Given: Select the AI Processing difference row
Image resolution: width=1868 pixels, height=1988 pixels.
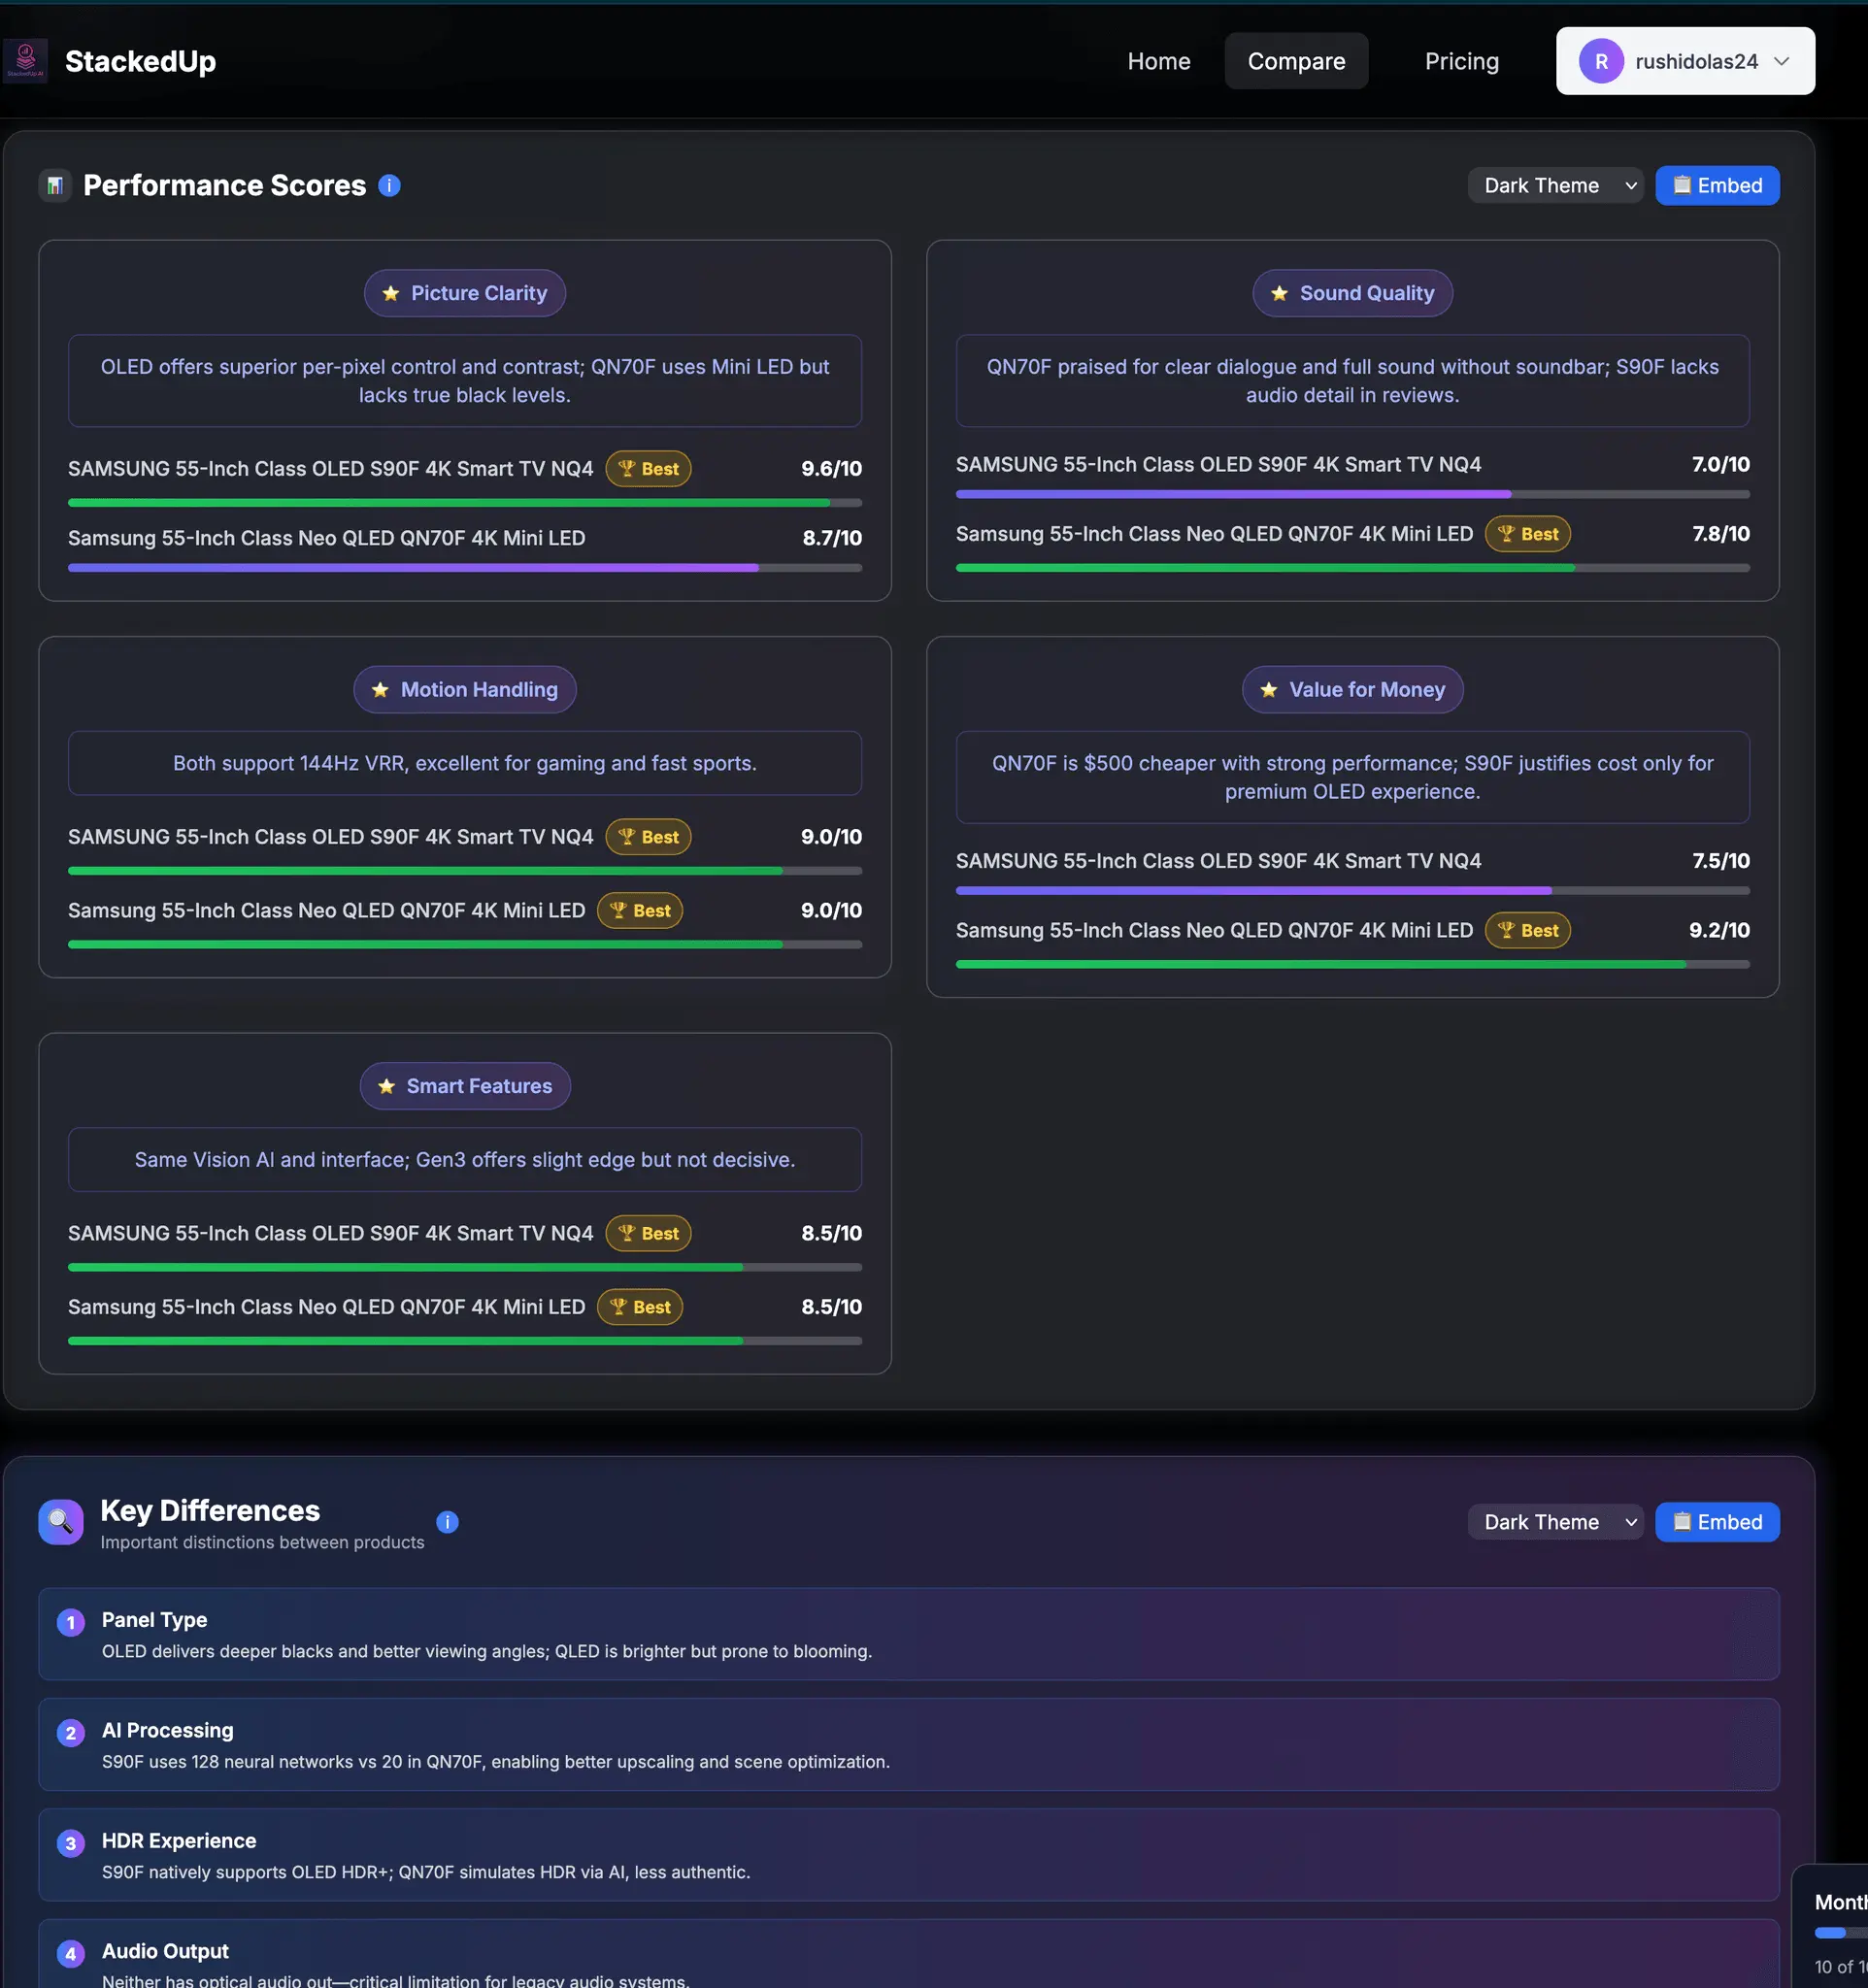Looking at the screenshot, I should coord(909,1745).
